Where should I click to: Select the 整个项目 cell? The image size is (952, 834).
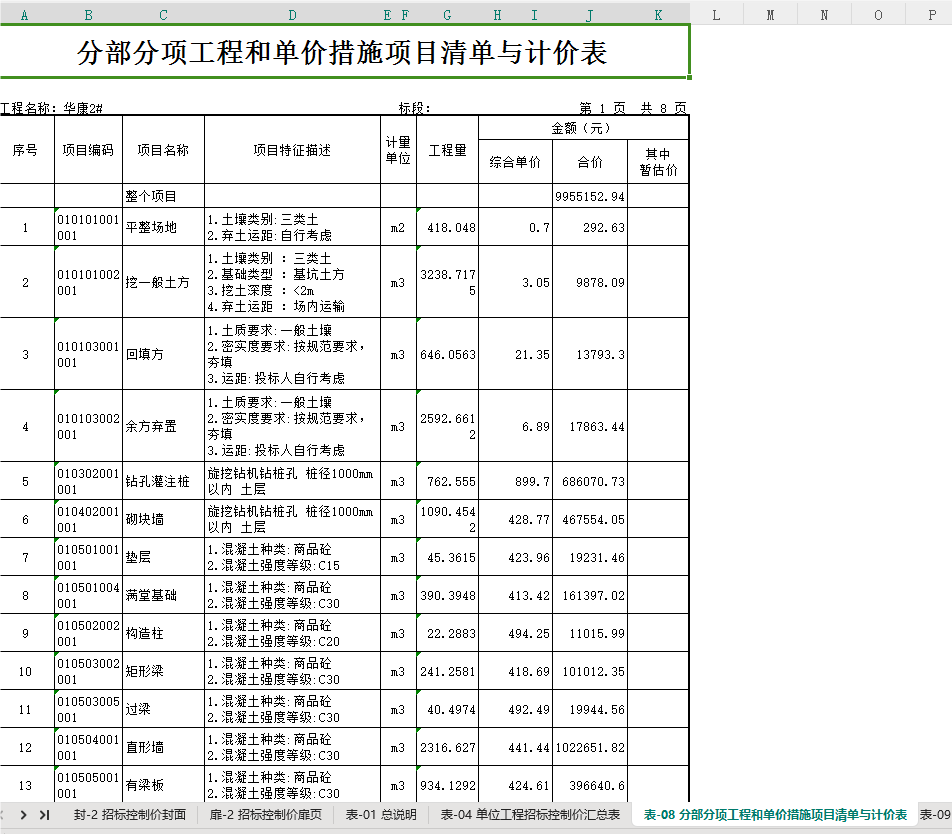coord(163,196)
